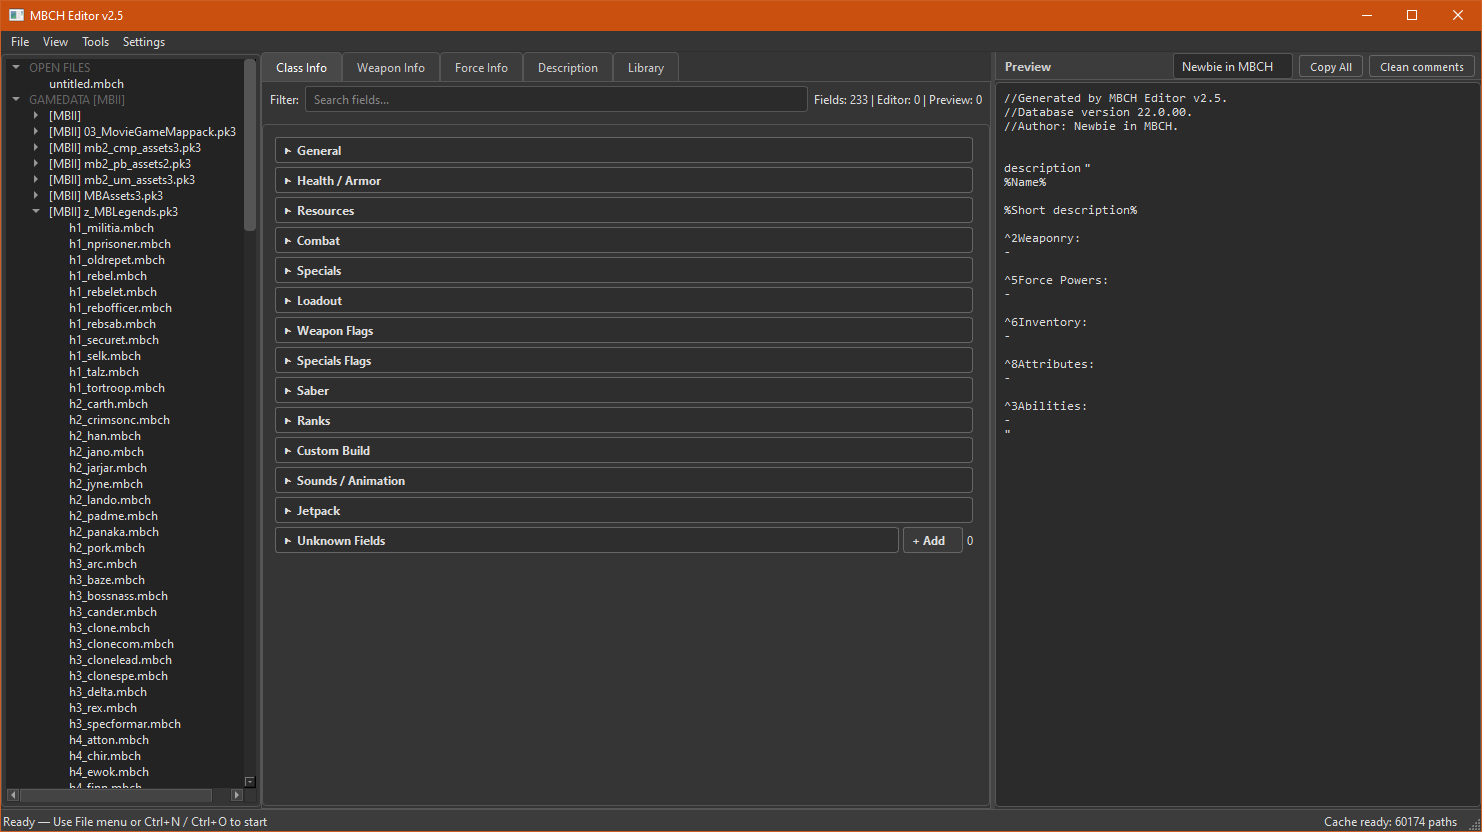Click the file tree vertical scrollbar

pyautogui.click(x=250, y=145)
